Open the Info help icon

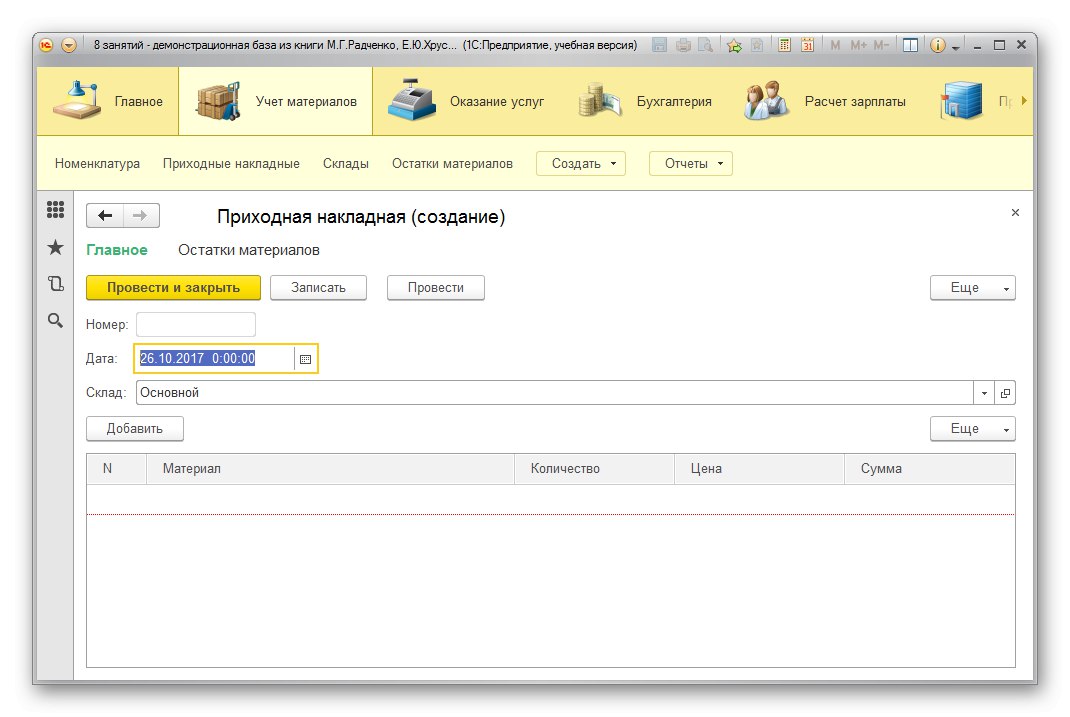pos(938,45)
